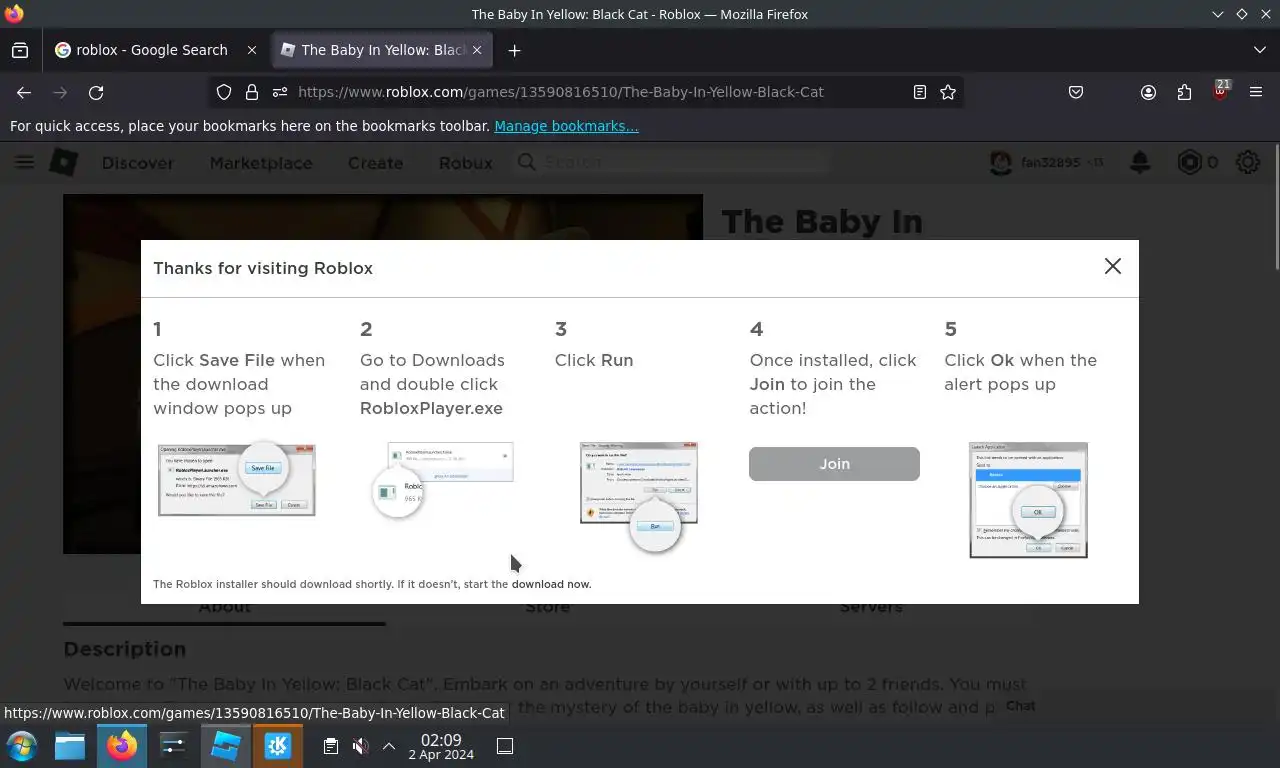Viewport: 1280px width, 768px height.
Task: Click the gray Join button
Action: (x=834, y=464)
